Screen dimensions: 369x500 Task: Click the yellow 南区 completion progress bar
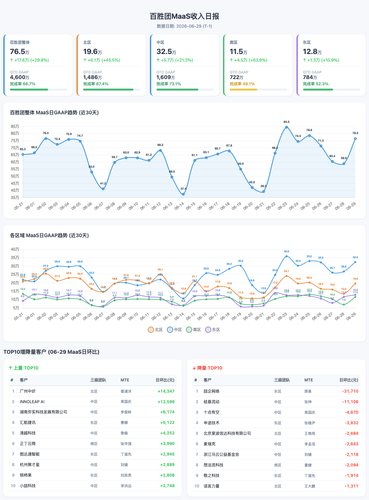click(258, 89)
